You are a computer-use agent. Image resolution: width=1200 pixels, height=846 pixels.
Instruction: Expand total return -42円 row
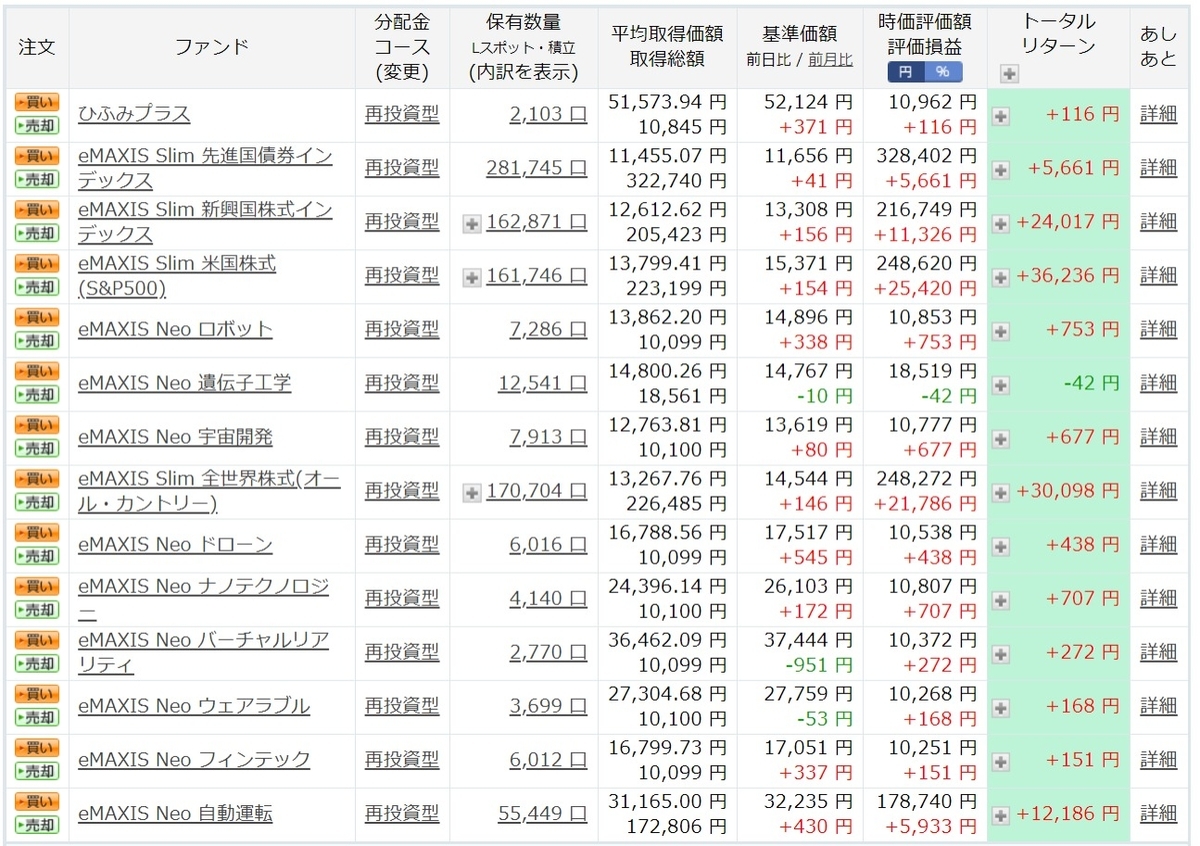coord(1001,386)
